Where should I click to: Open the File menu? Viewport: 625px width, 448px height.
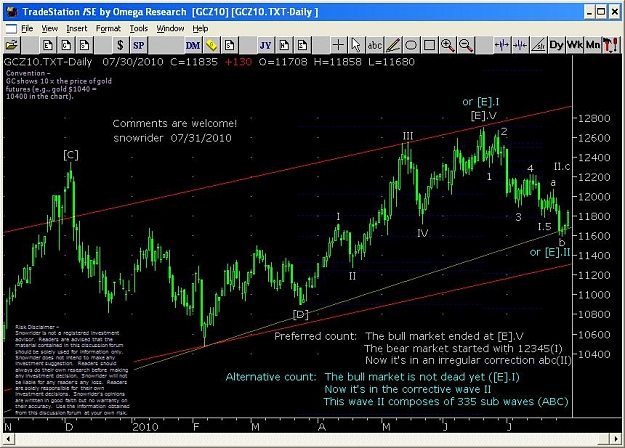click(x=27, y=28)
